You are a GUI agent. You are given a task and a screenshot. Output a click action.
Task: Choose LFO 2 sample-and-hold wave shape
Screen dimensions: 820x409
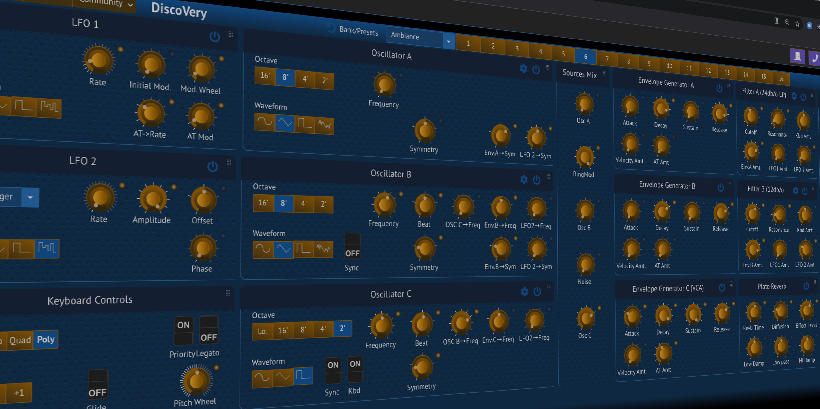pos(47,248)
